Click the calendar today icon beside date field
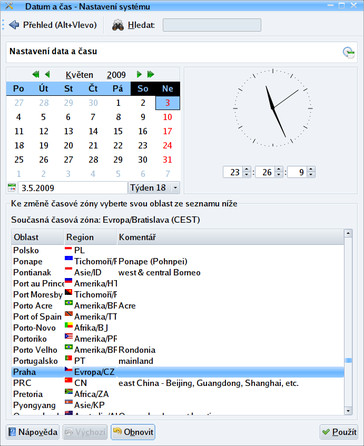Viewport: 364px width, 446px height. (12, 188)
